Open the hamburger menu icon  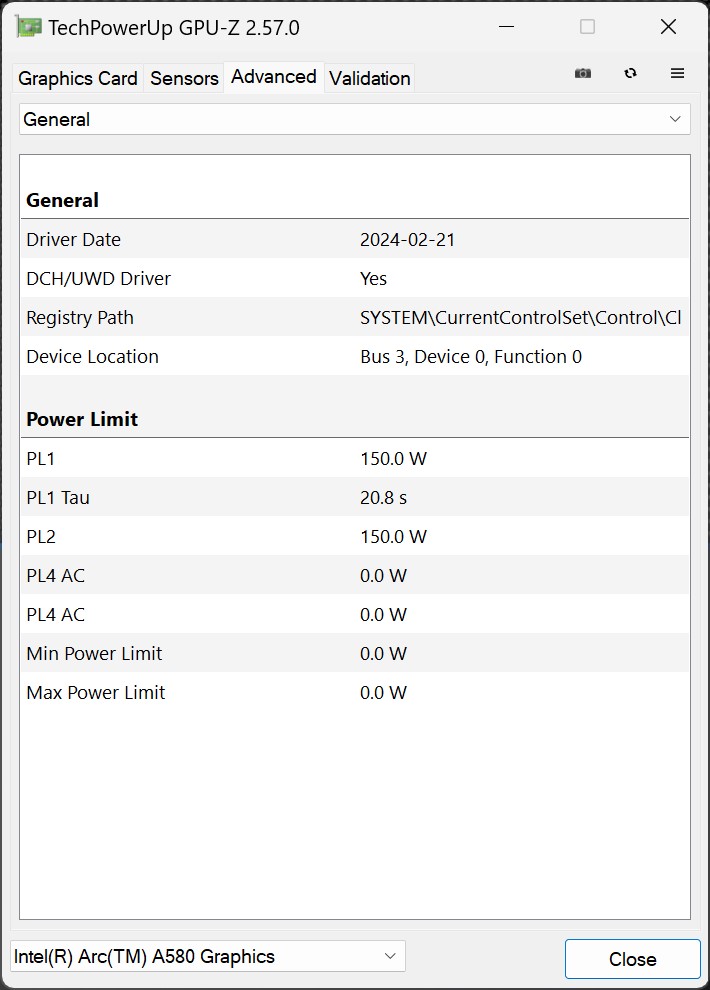pos(677,73)
